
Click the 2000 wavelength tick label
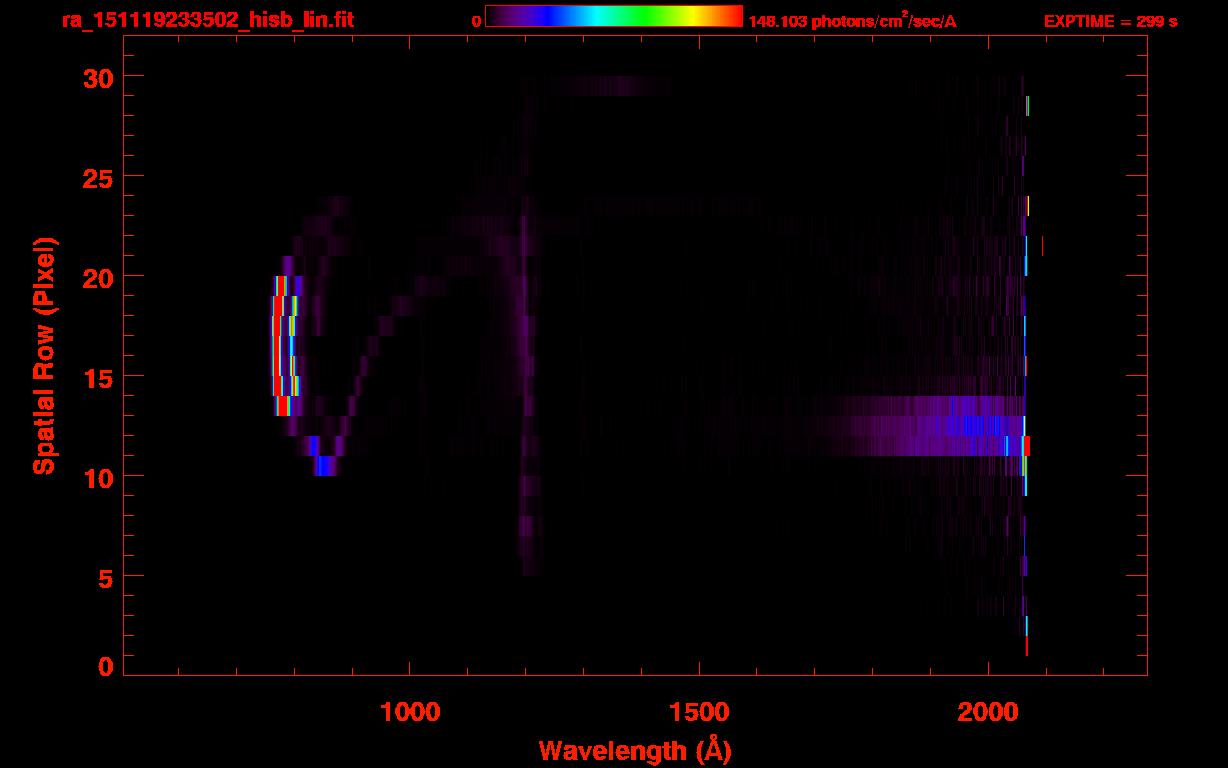[x=988, y=711]
